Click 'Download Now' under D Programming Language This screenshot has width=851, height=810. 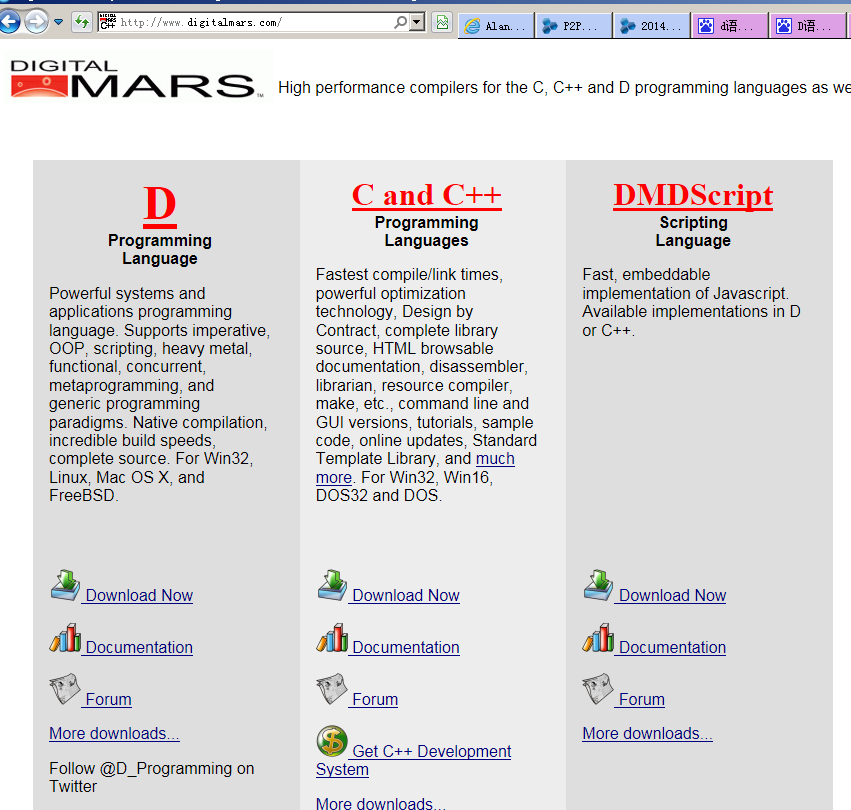point(139,596)
